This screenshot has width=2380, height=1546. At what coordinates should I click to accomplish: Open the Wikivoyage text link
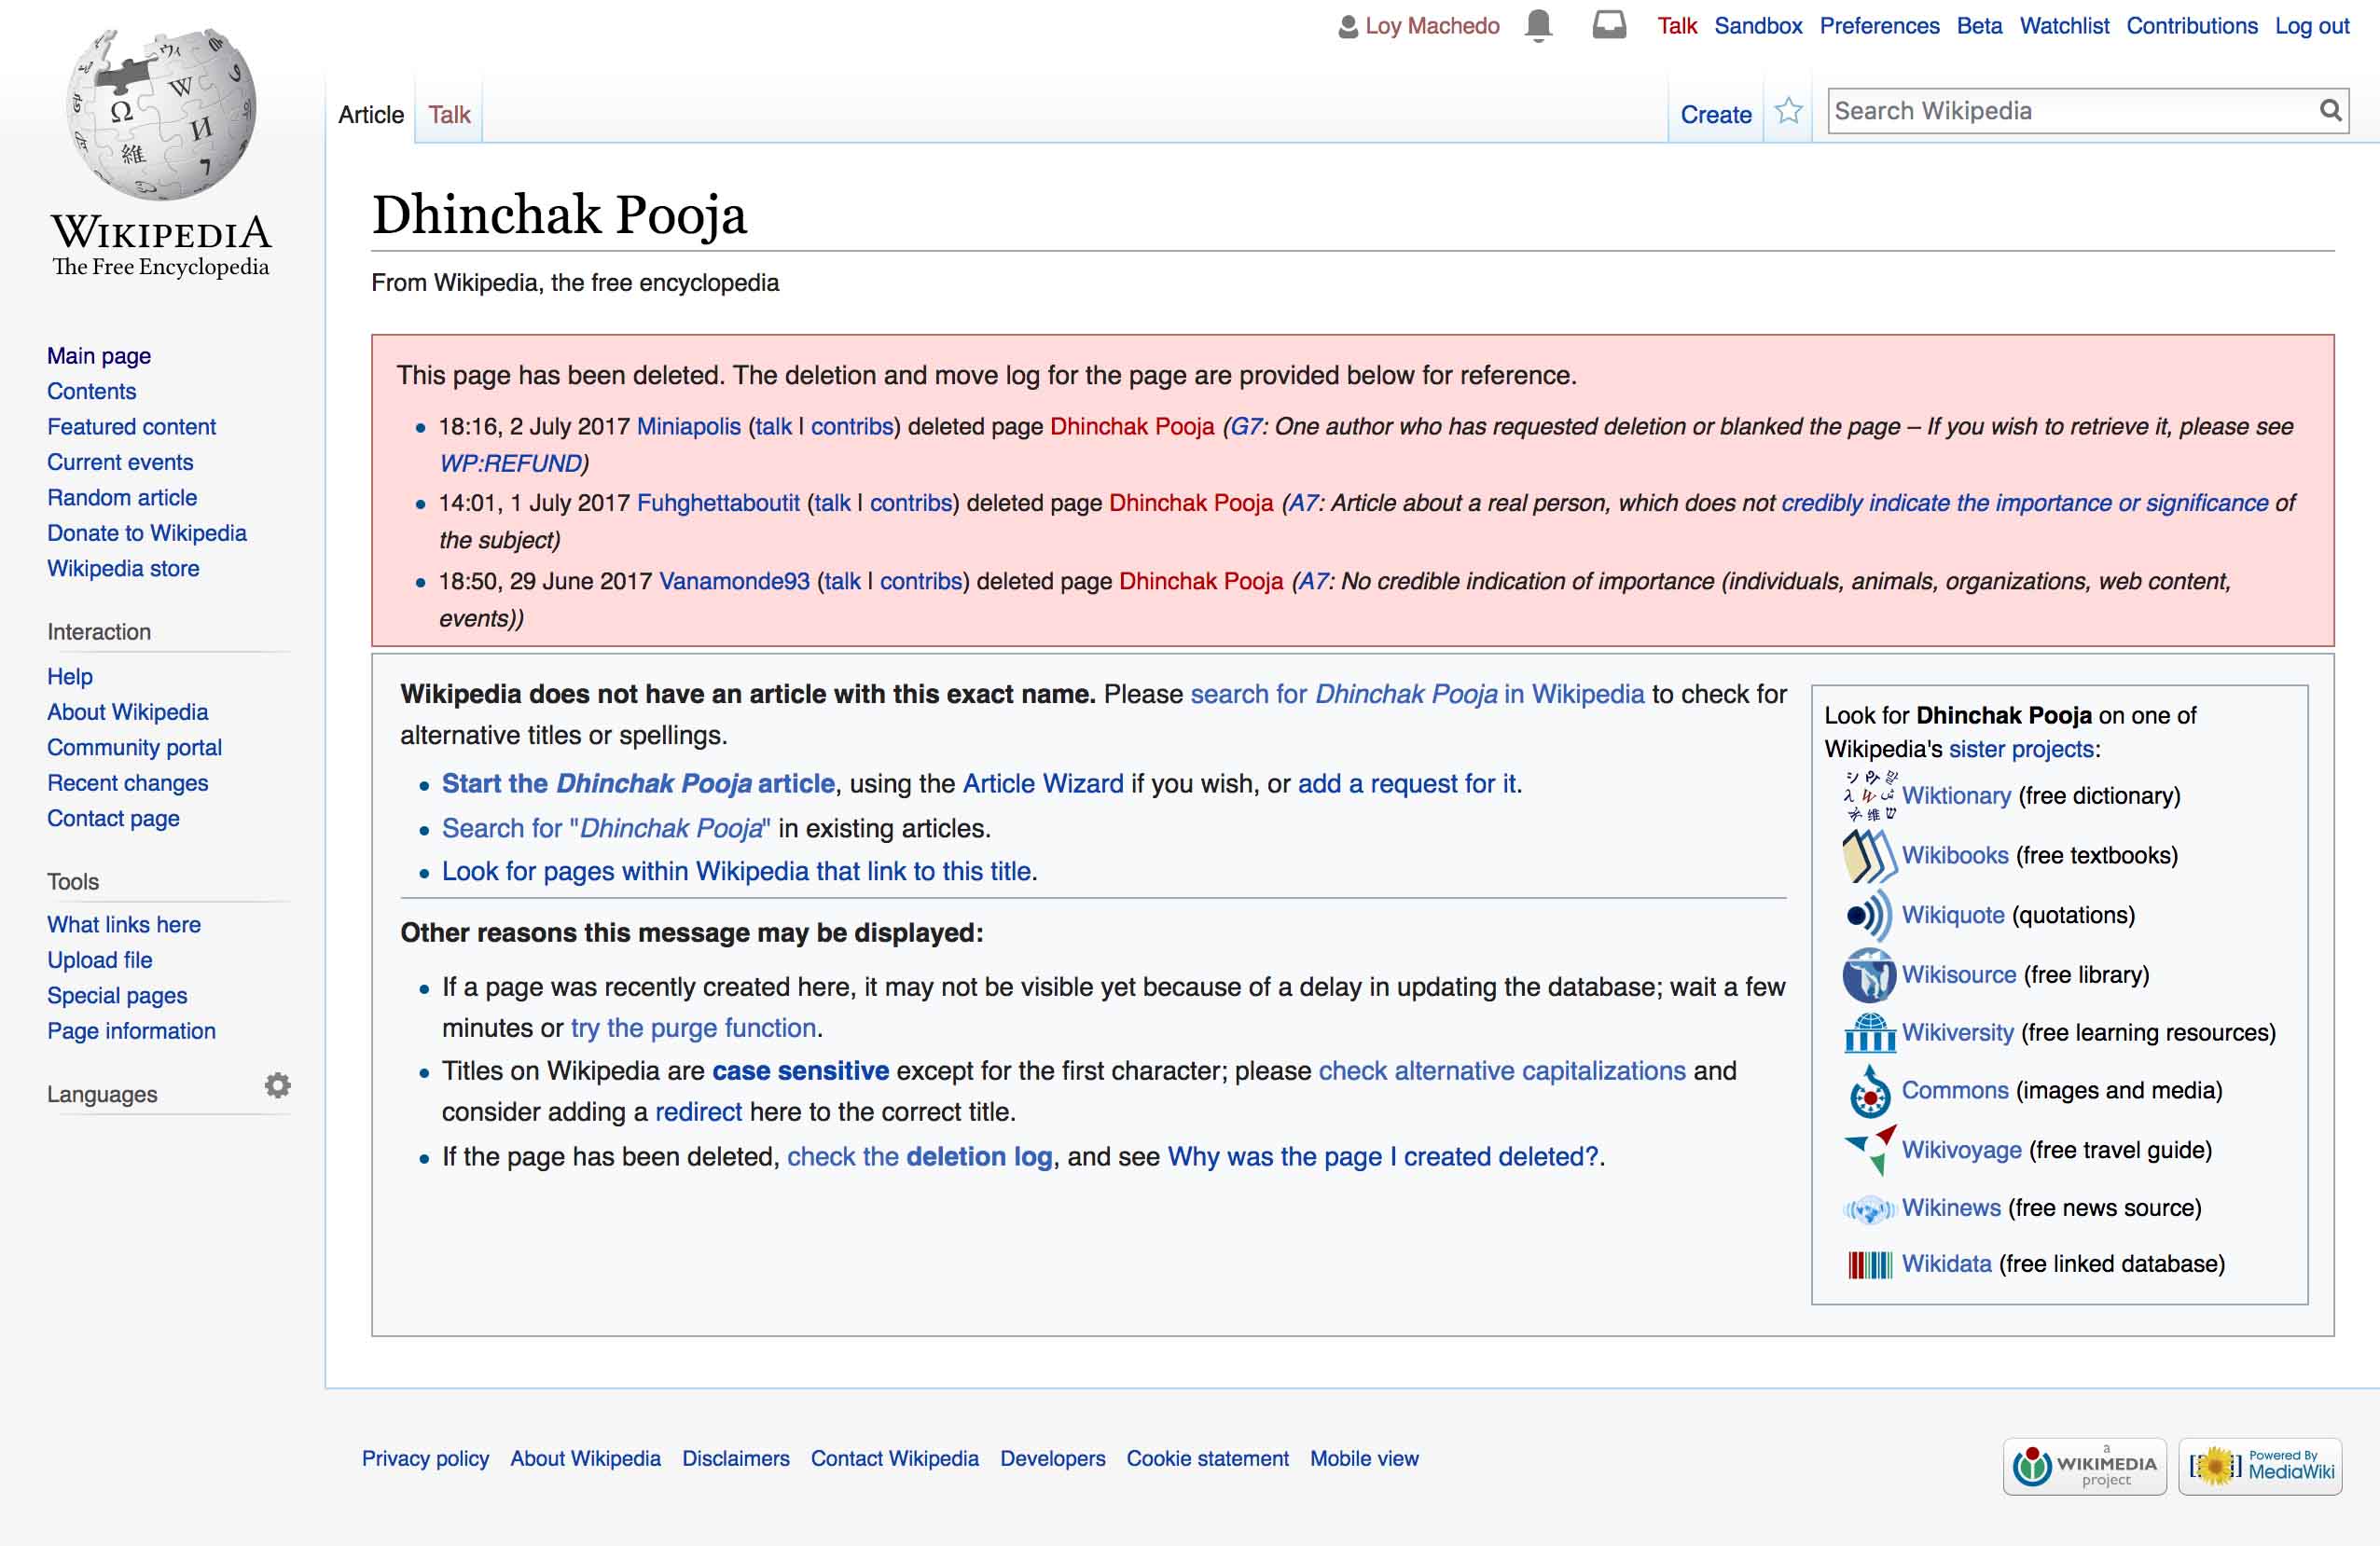tap(1961, 1150)
